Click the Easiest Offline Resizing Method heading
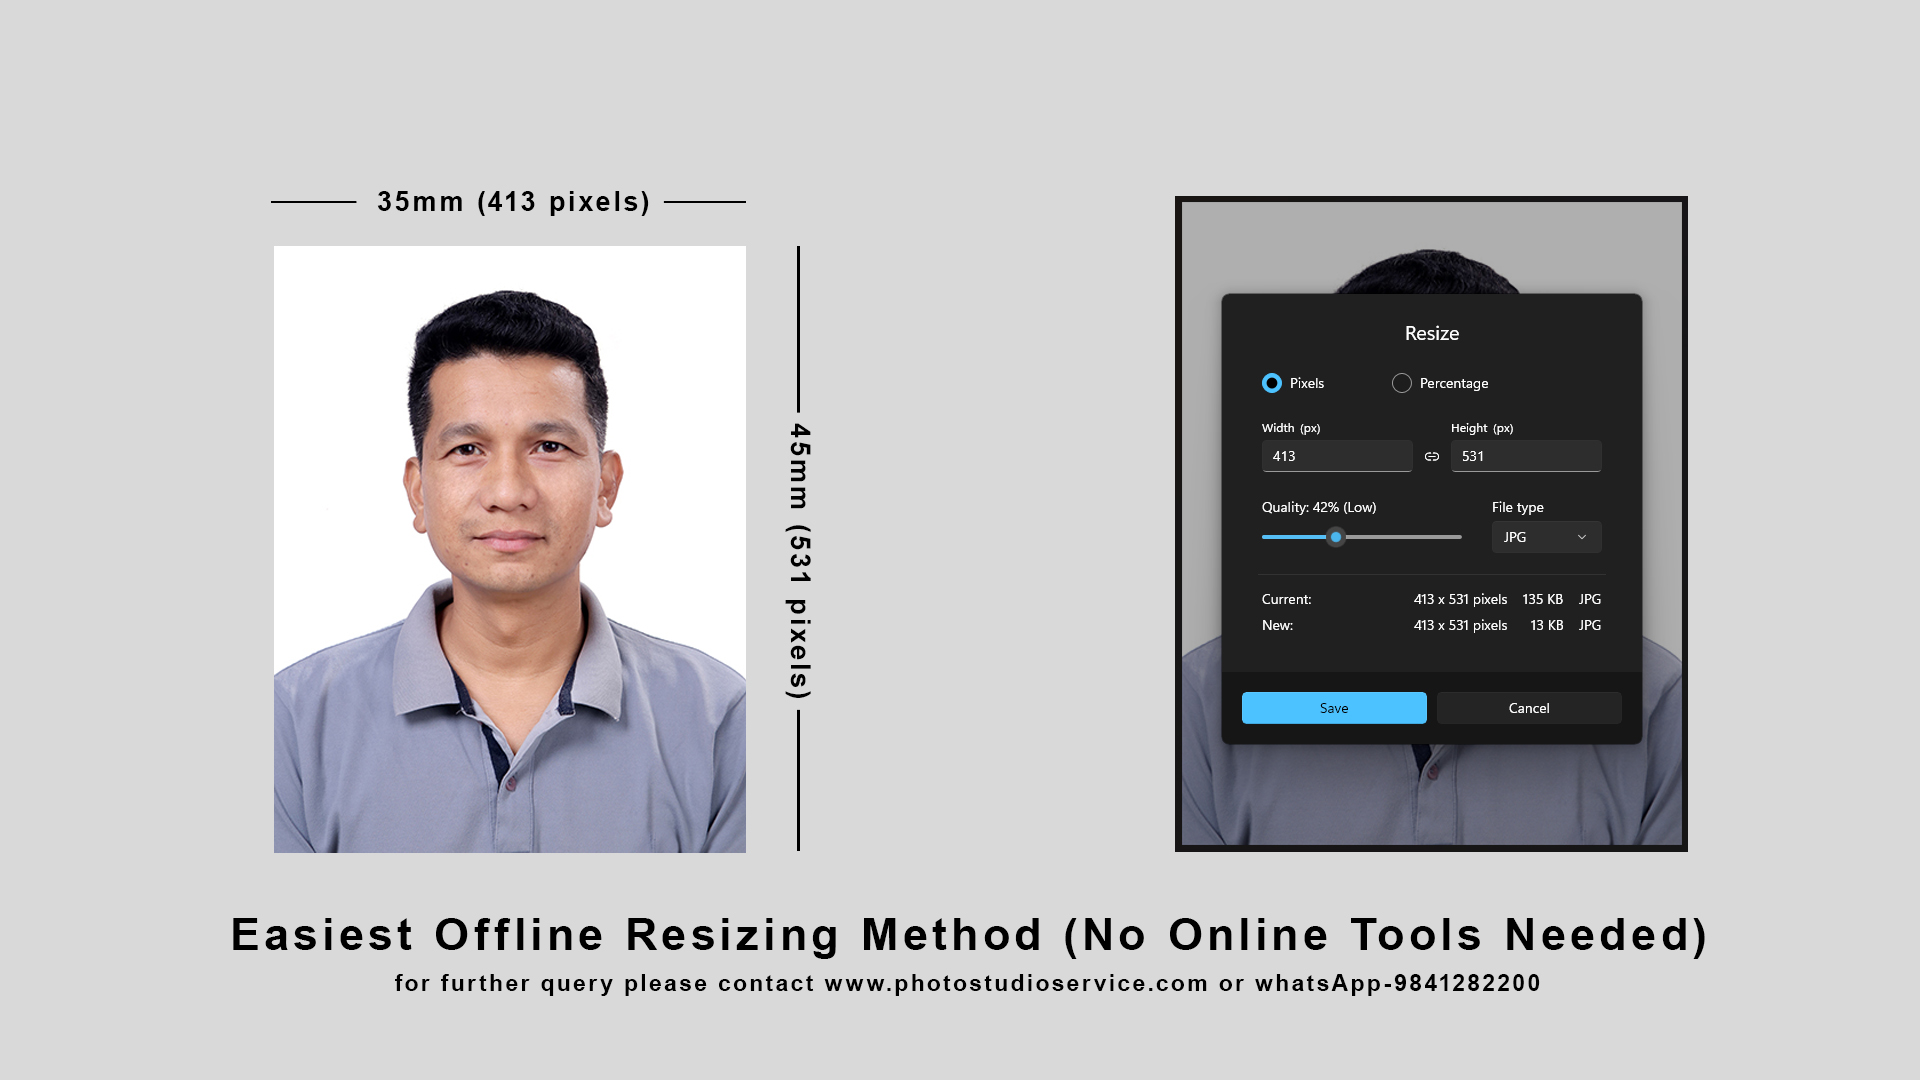 (x=968, y=935)
